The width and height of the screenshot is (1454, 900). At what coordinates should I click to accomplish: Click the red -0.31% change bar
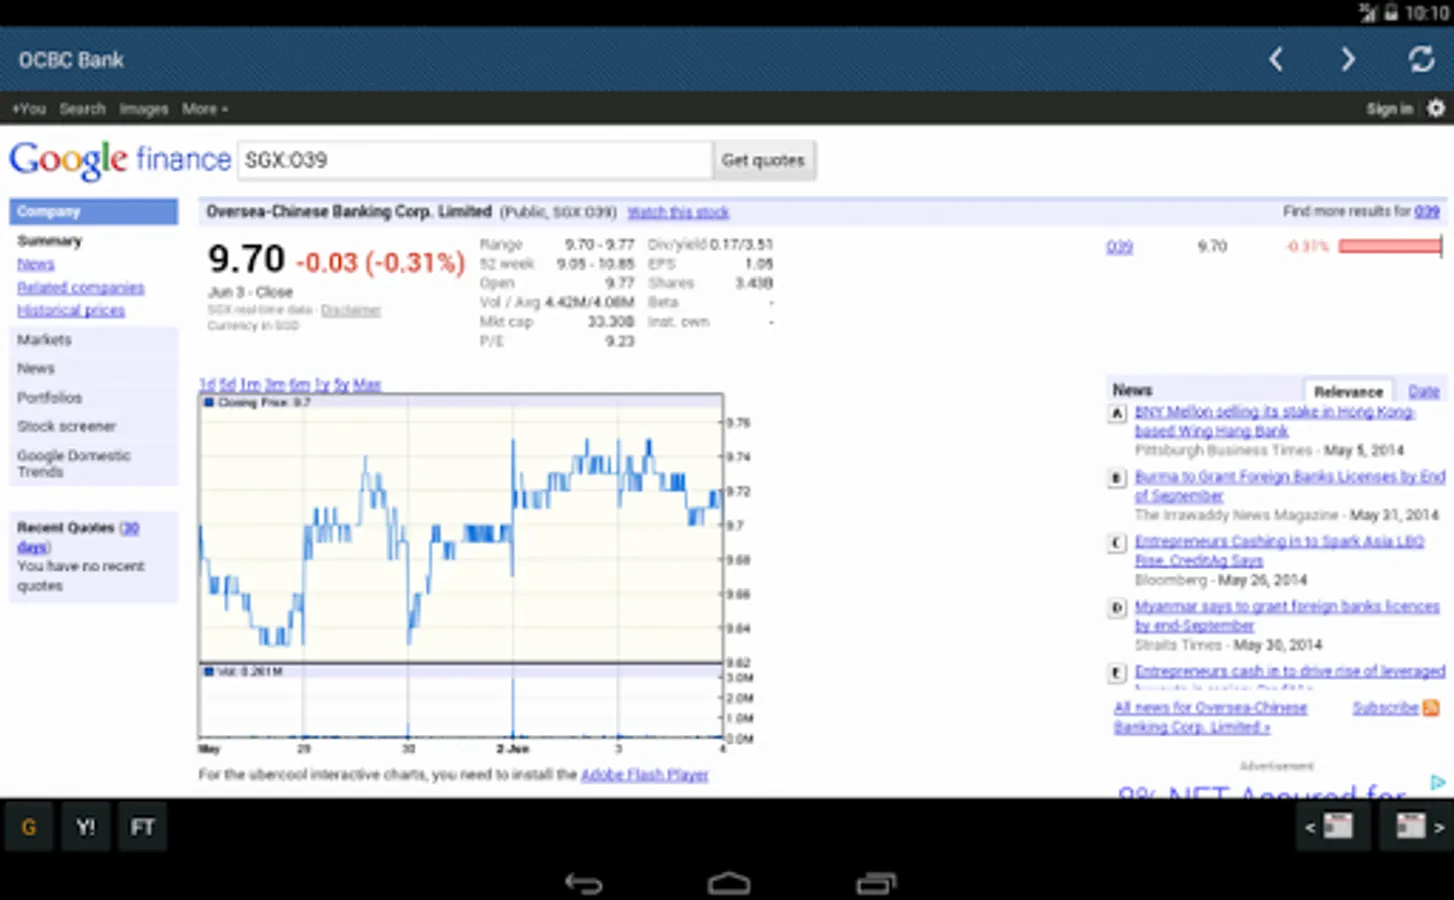click(1390, 246)
